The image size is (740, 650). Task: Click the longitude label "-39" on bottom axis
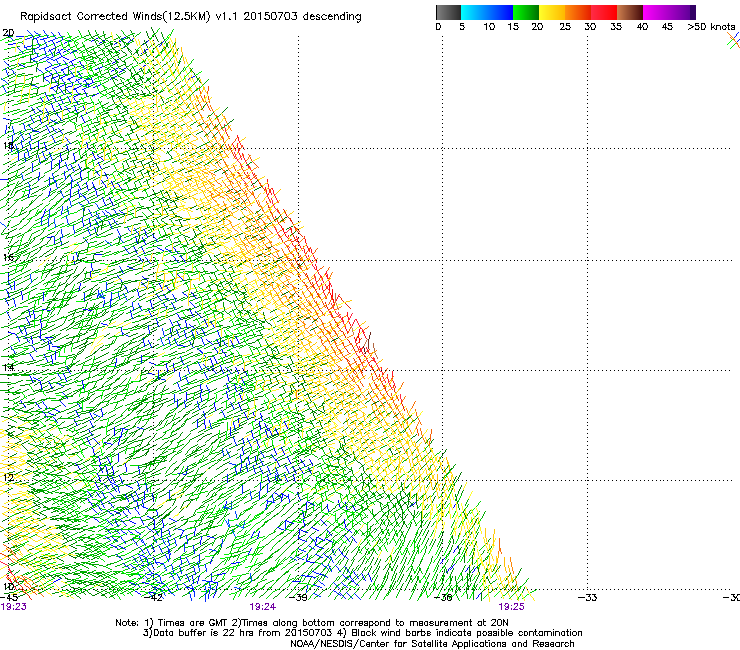click(298, 598)
